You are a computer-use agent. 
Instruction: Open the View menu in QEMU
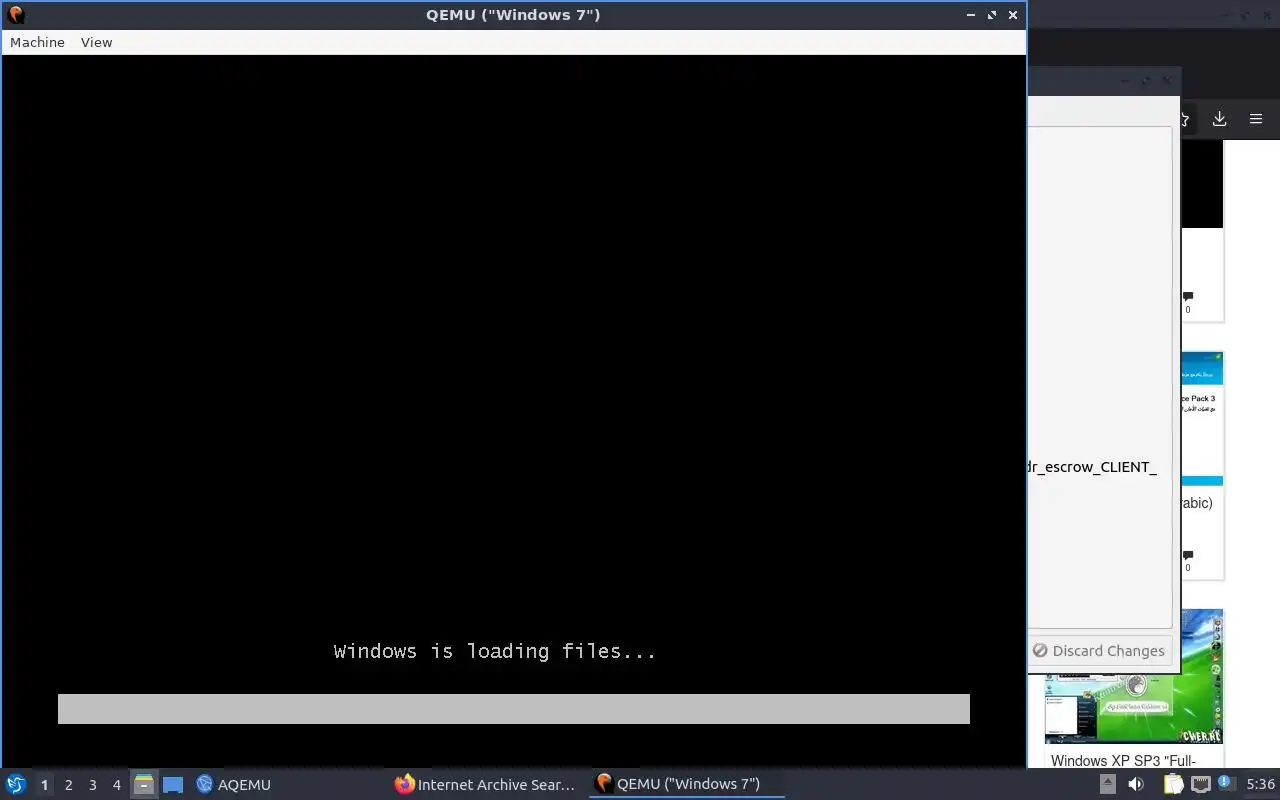[x=96, y=42]
